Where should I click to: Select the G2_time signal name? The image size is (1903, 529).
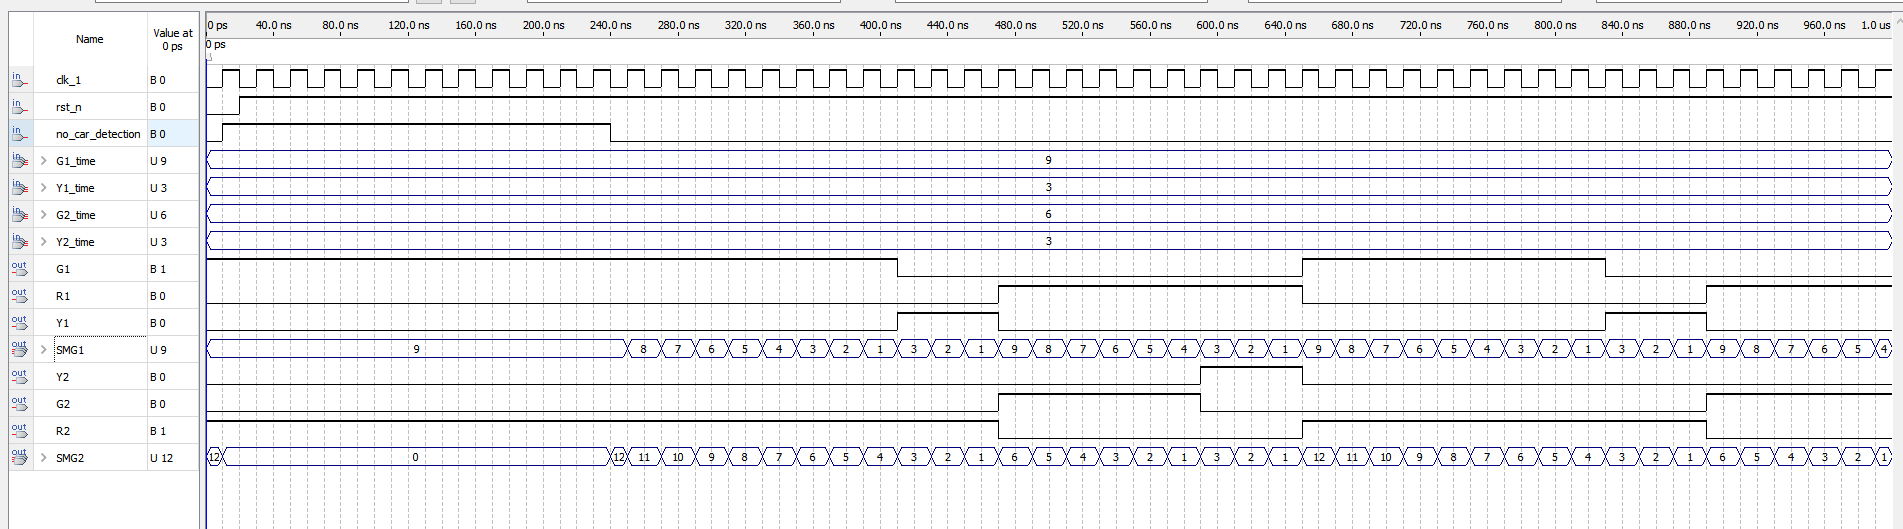[x=76, y=215]
